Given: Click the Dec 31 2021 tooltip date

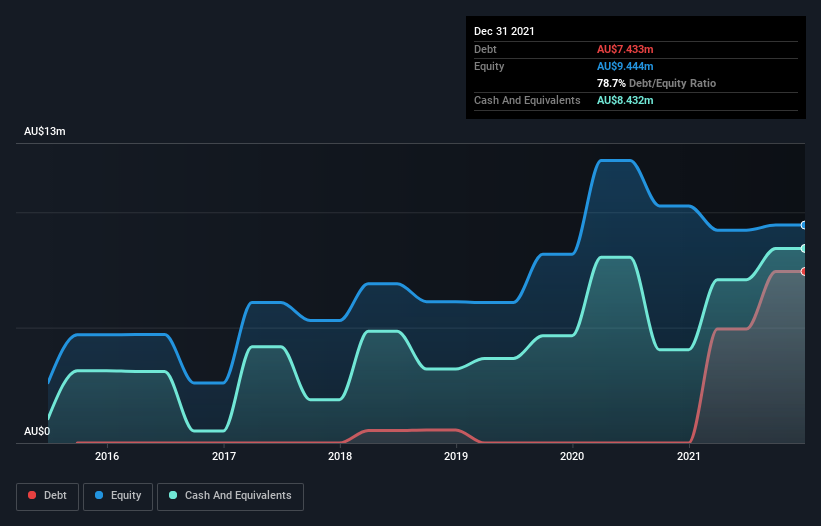Looking at the screenshot, I should tap(504, 31).
